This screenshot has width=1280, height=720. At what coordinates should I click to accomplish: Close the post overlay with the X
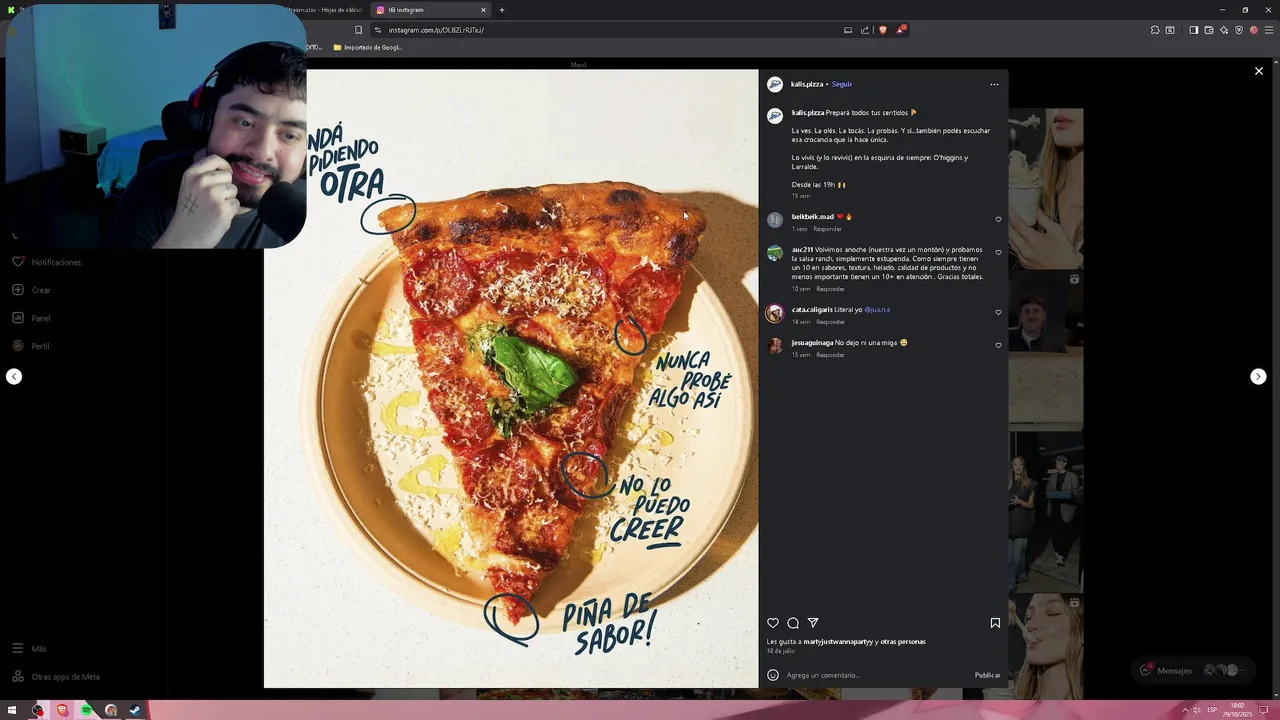[1259, 71]
